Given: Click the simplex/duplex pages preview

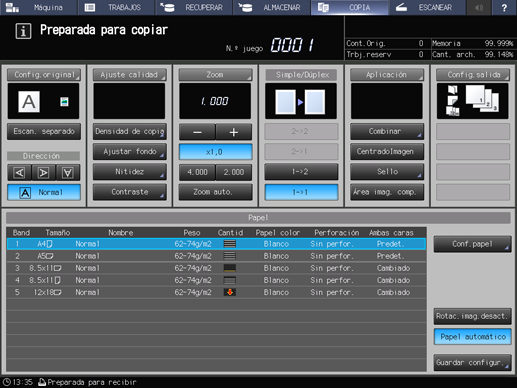Looking at the screenshot, I should point(301,101).
